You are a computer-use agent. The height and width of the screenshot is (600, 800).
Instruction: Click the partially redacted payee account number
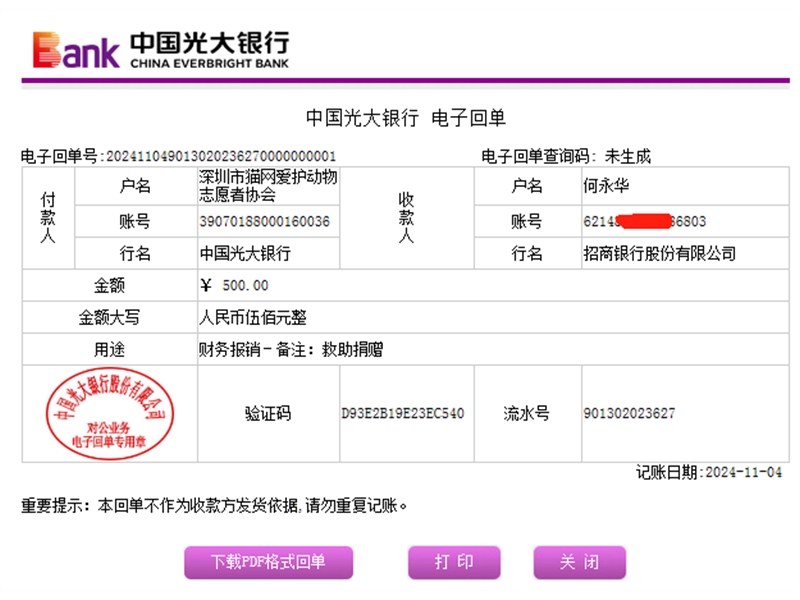click(x=644, y=221)
